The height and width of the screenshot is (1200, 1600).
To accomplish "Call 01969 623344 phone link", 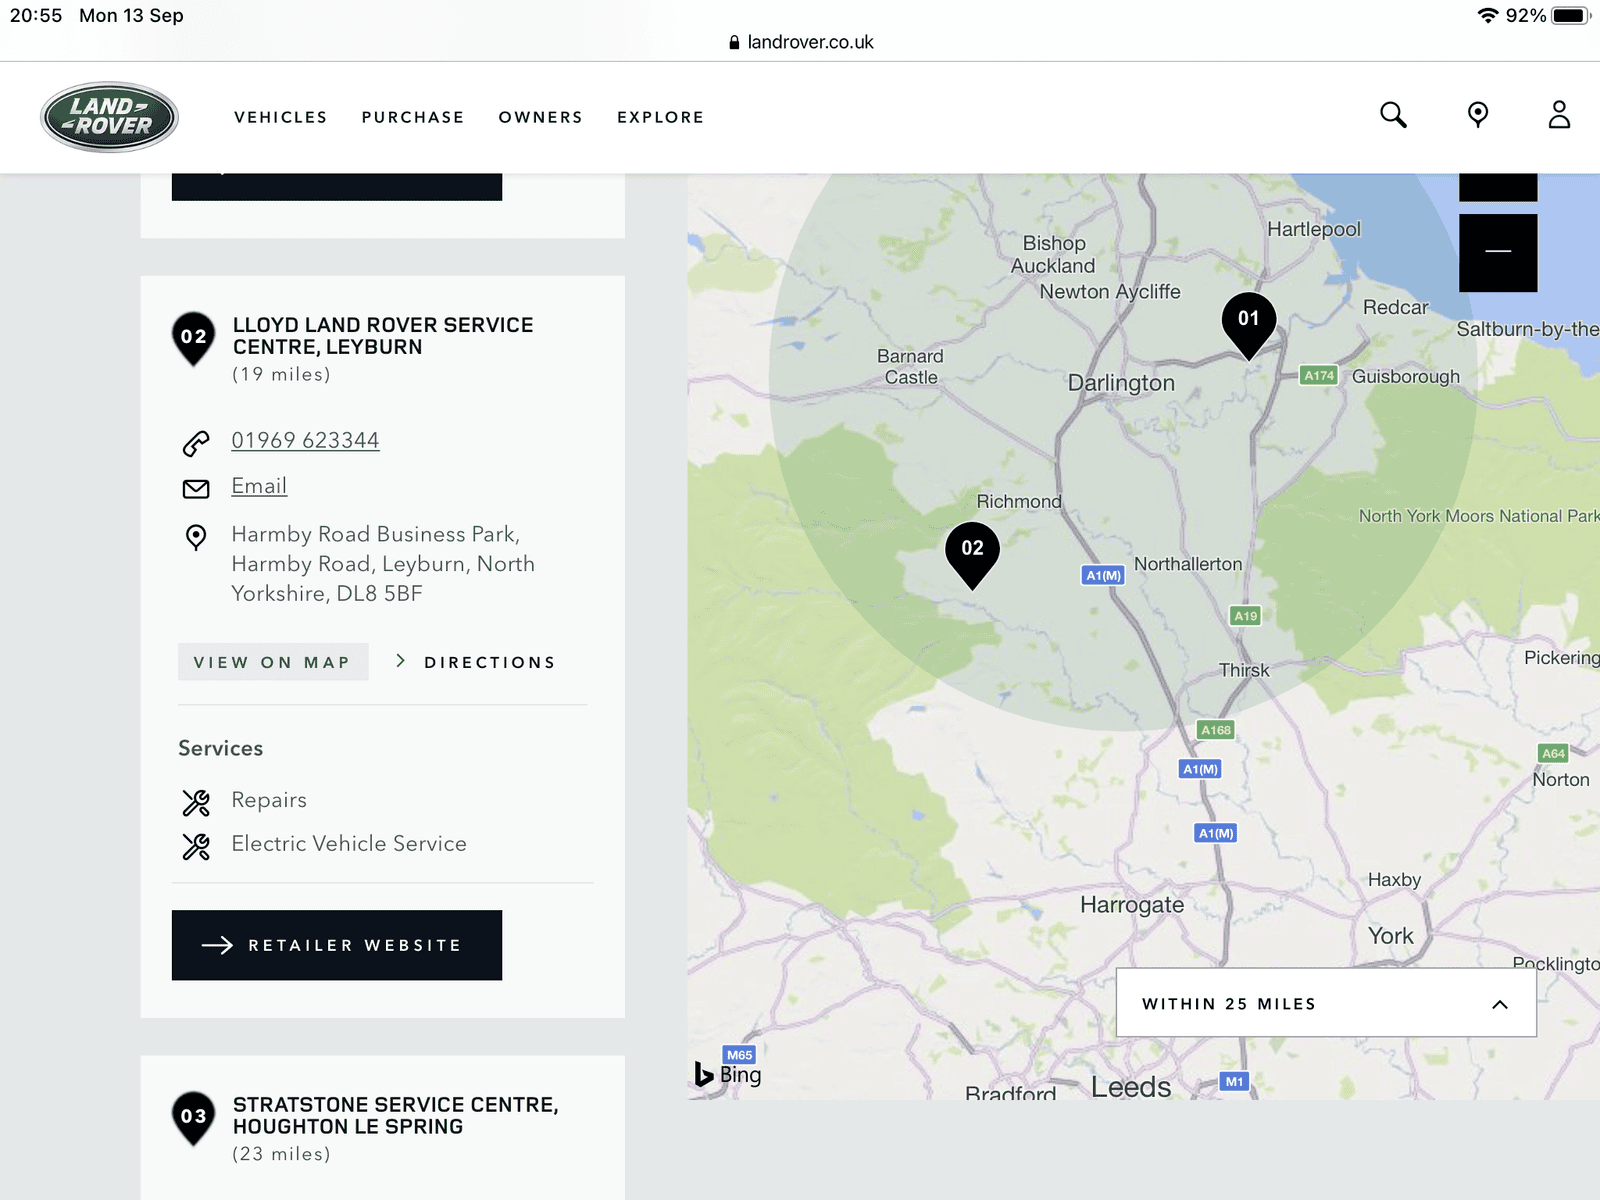I will 305,441.
